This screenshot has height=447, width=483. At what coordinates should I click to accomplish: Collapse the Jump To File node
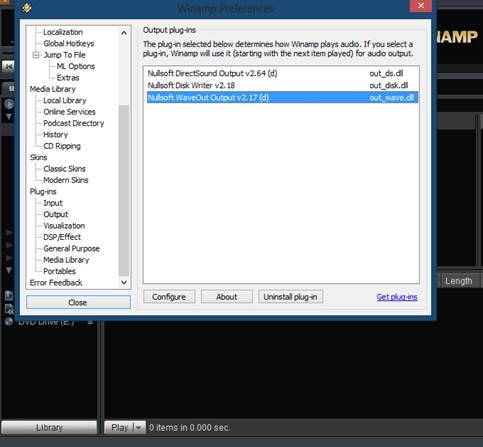click(x=36, y=55)
